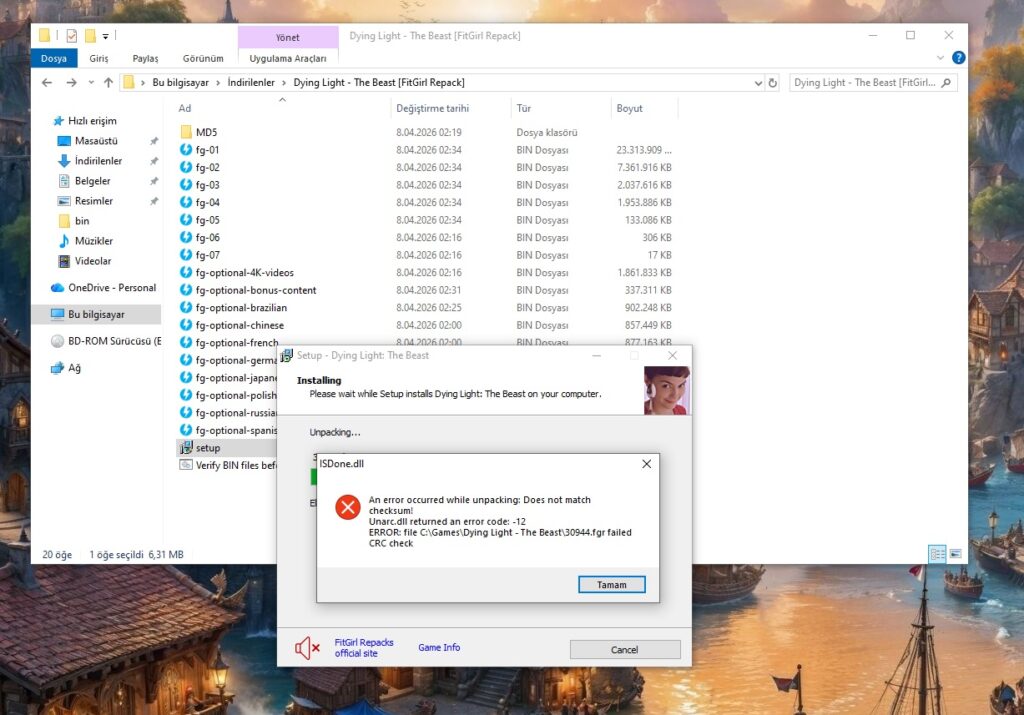Go up one folder level
The width and height of the screenshot is (1024, 715).
tap(108, 83)
